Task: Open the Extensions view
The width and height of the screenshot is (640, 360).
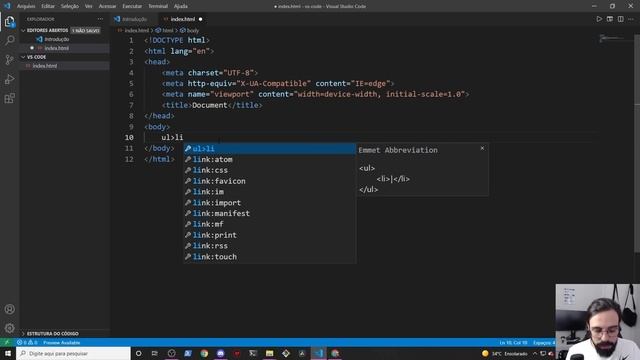Action: [9, 98]
